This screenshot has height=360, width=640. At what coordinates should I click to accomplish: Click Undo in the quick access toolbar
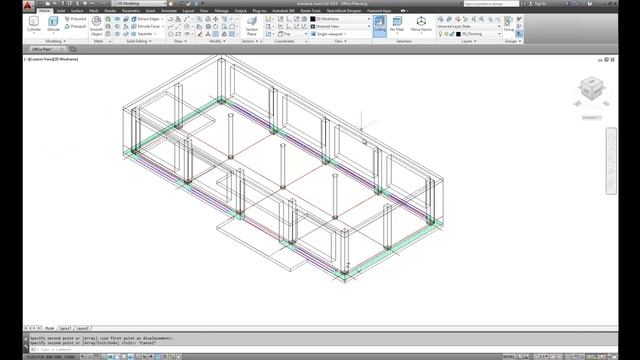tap(92, 3)
